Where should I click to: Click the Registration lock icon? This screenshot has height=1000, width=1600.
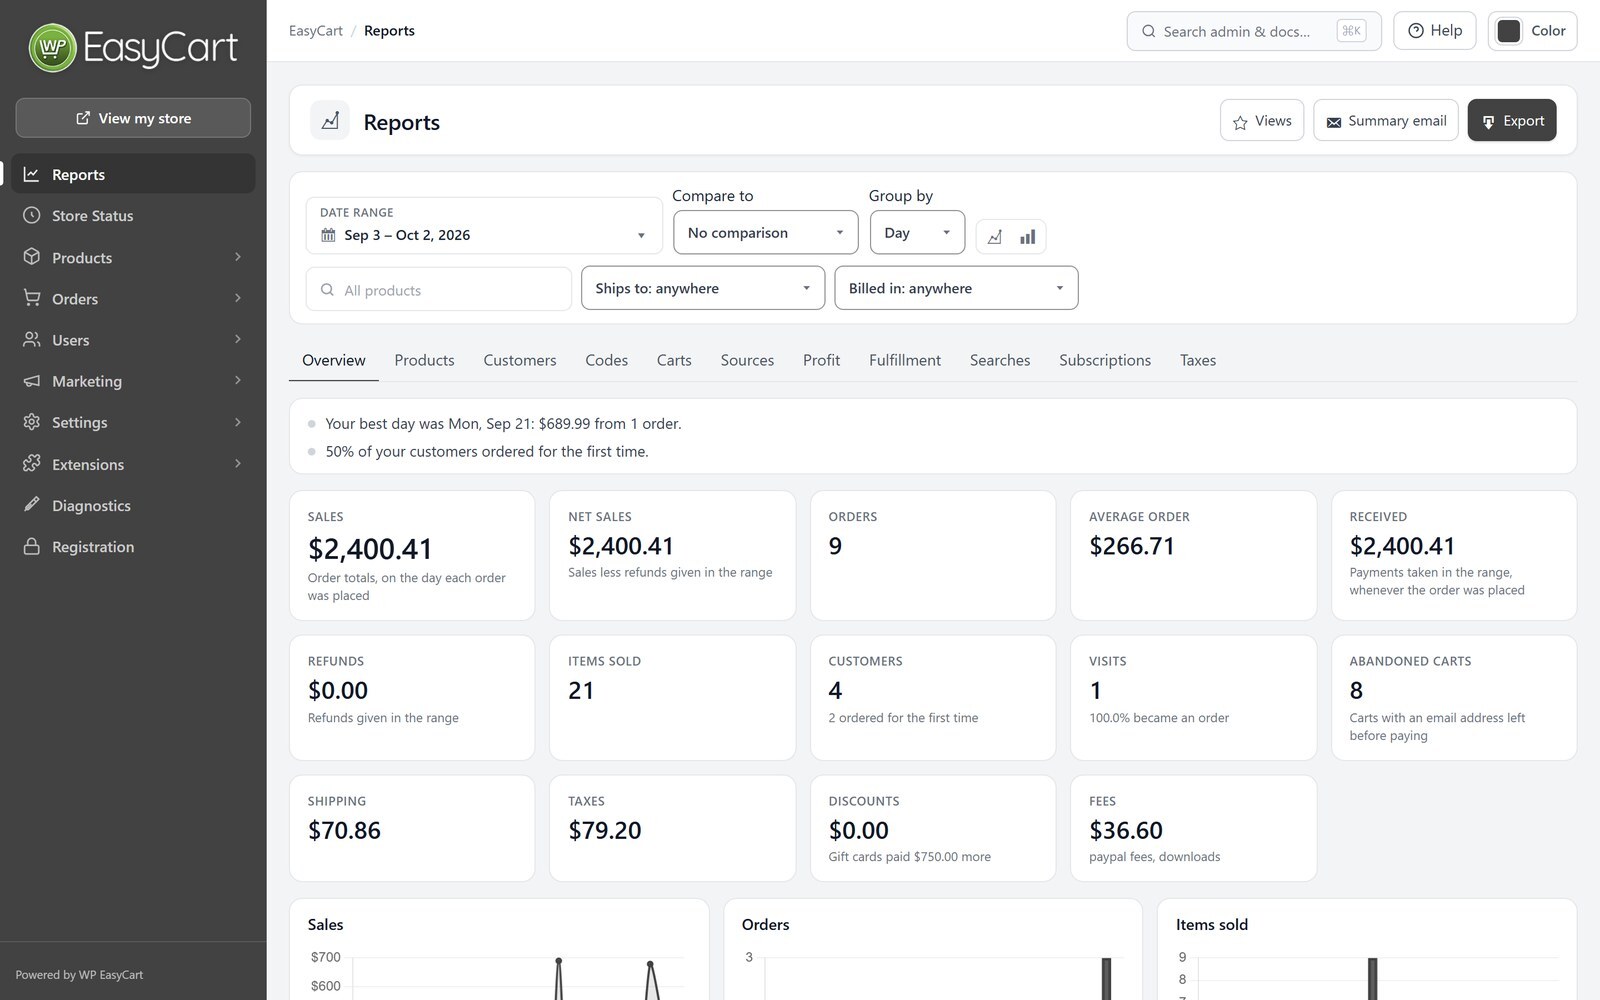pyautogui.click(x=32, y=546)
